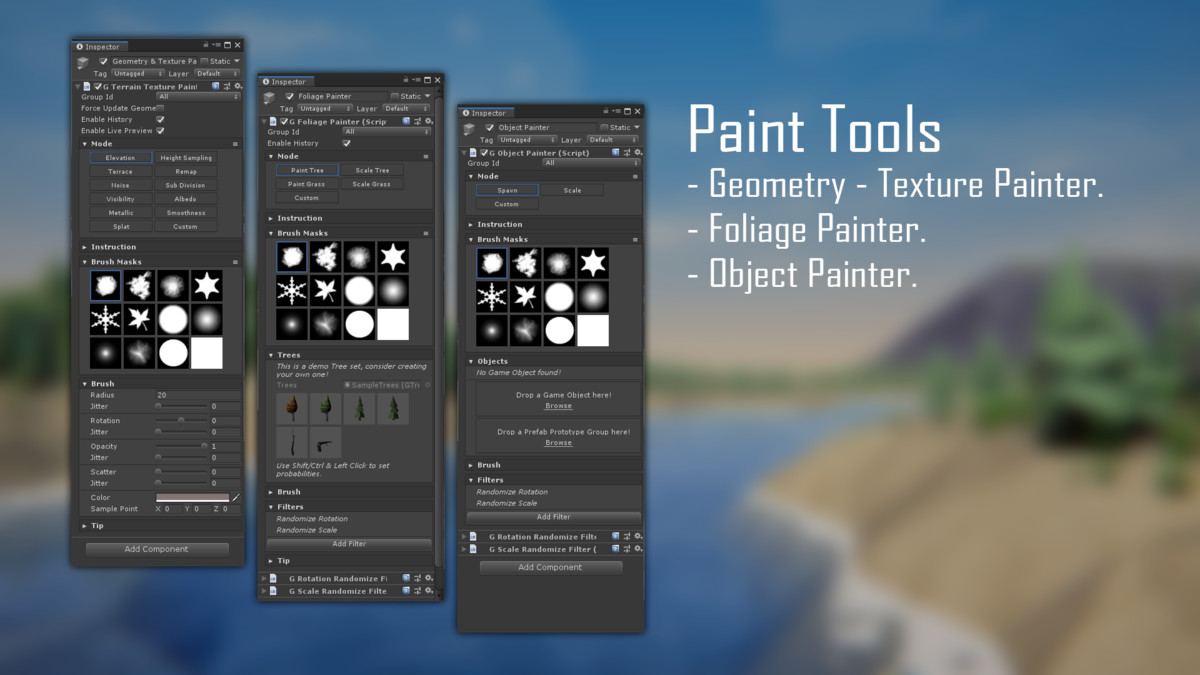Expand Instruction section in Terrain Texture Painter
Viewport: 1200px width, 675px height.
[160, 247]
